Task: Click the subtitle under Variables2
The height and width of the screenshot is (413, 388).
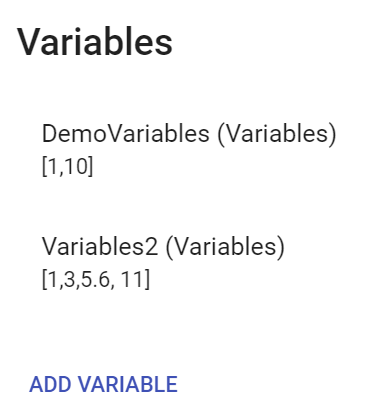Action: coord(96,279)
